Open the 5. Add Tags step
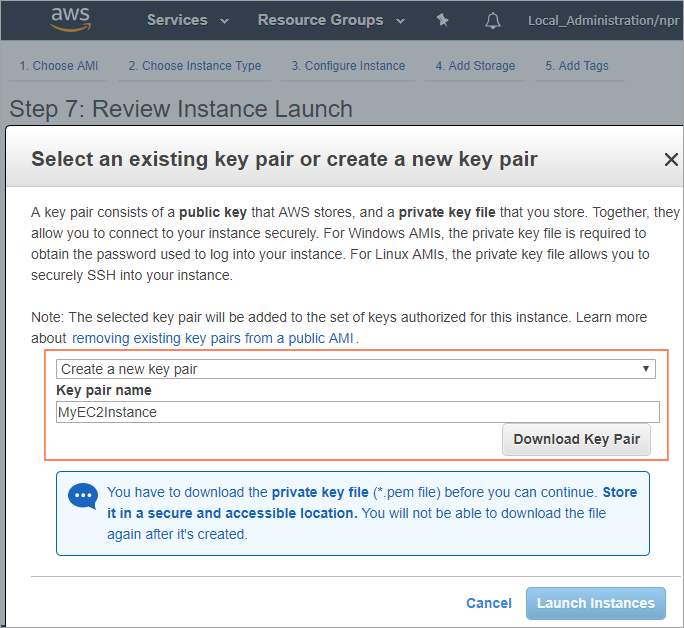 tap(576, 66)
